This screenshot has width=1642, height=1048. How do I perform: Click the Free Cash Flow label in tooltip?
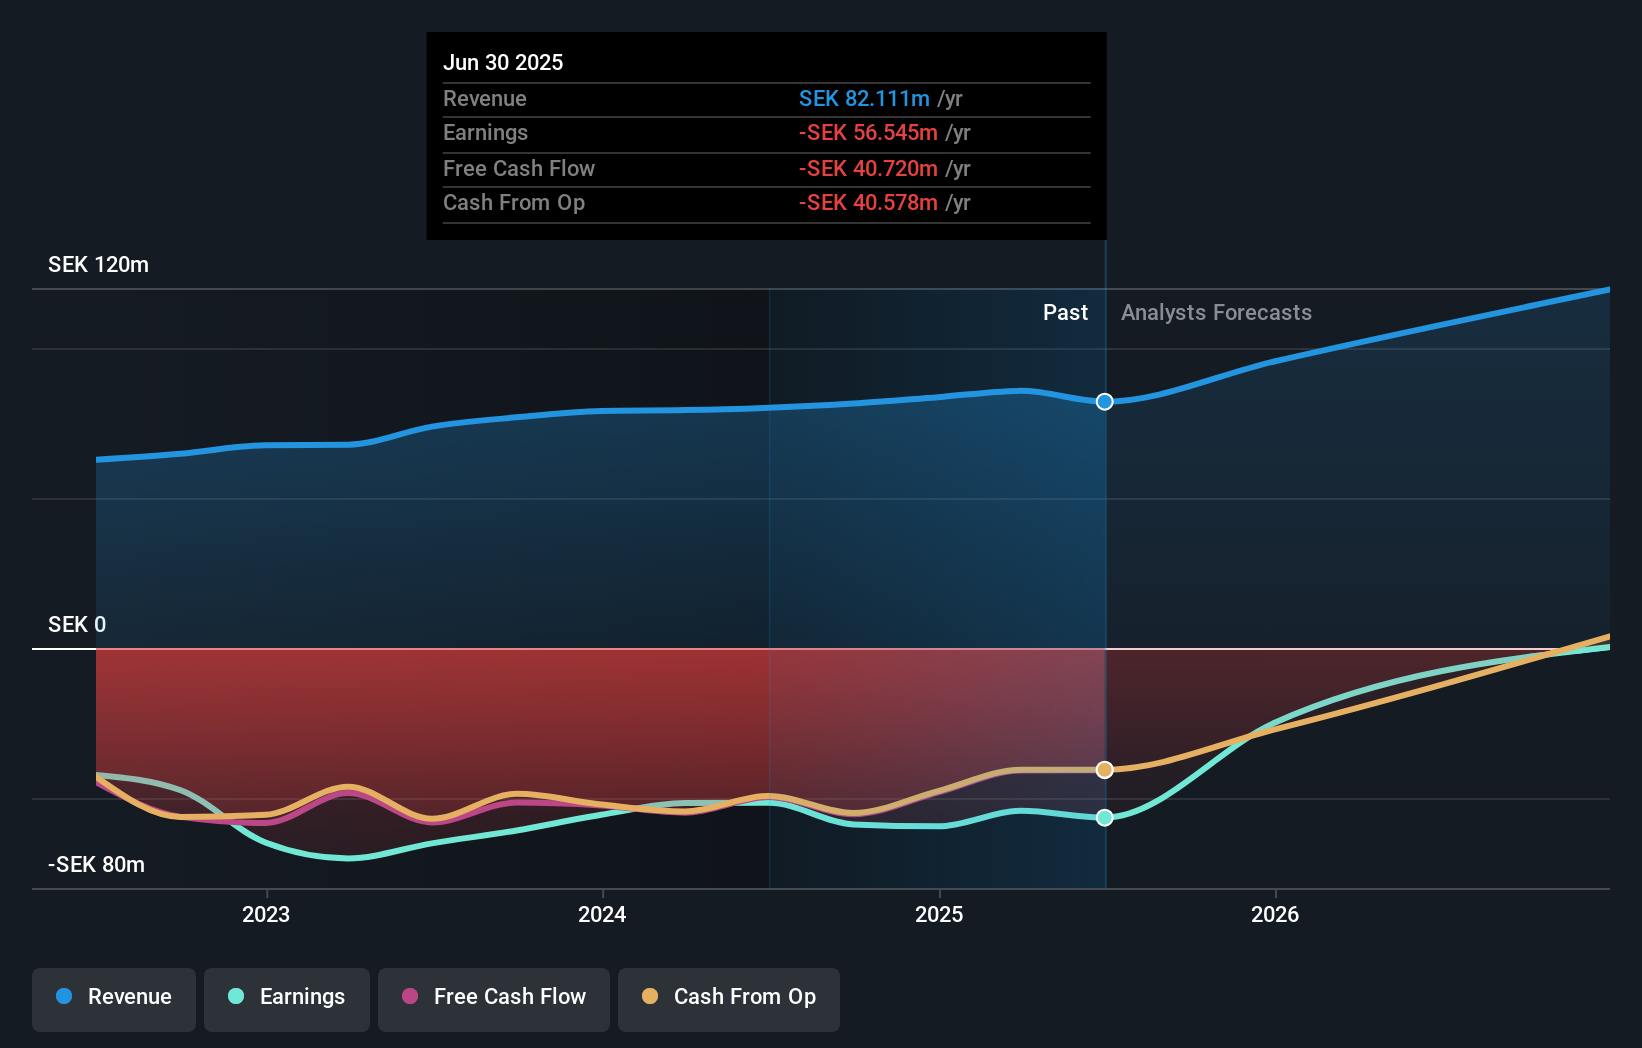tap(519, 168)
